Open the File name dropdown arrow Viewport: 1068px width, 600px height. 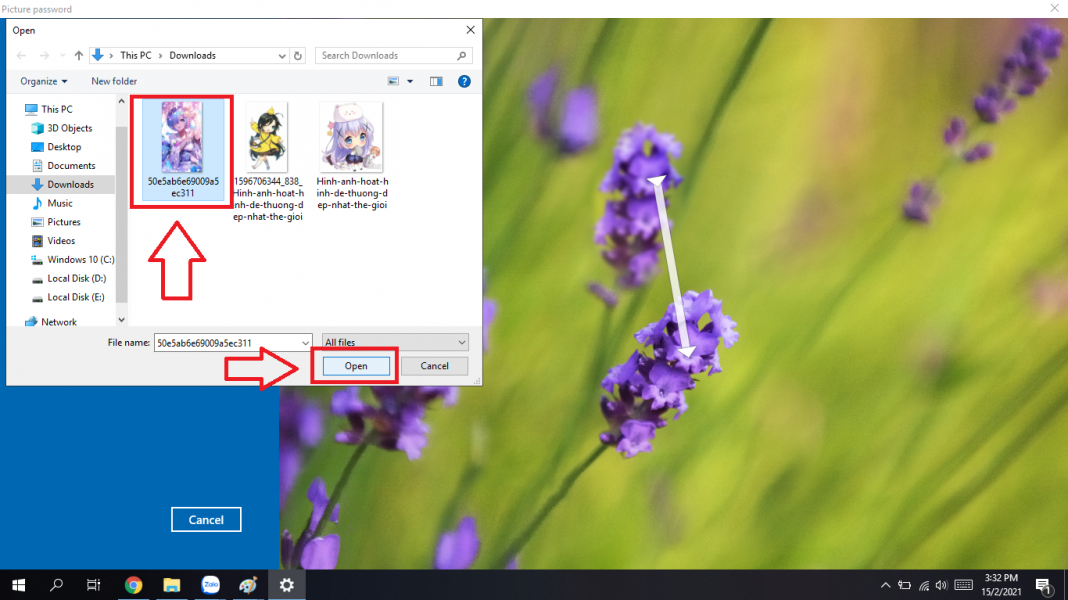[x=305, y=343]
